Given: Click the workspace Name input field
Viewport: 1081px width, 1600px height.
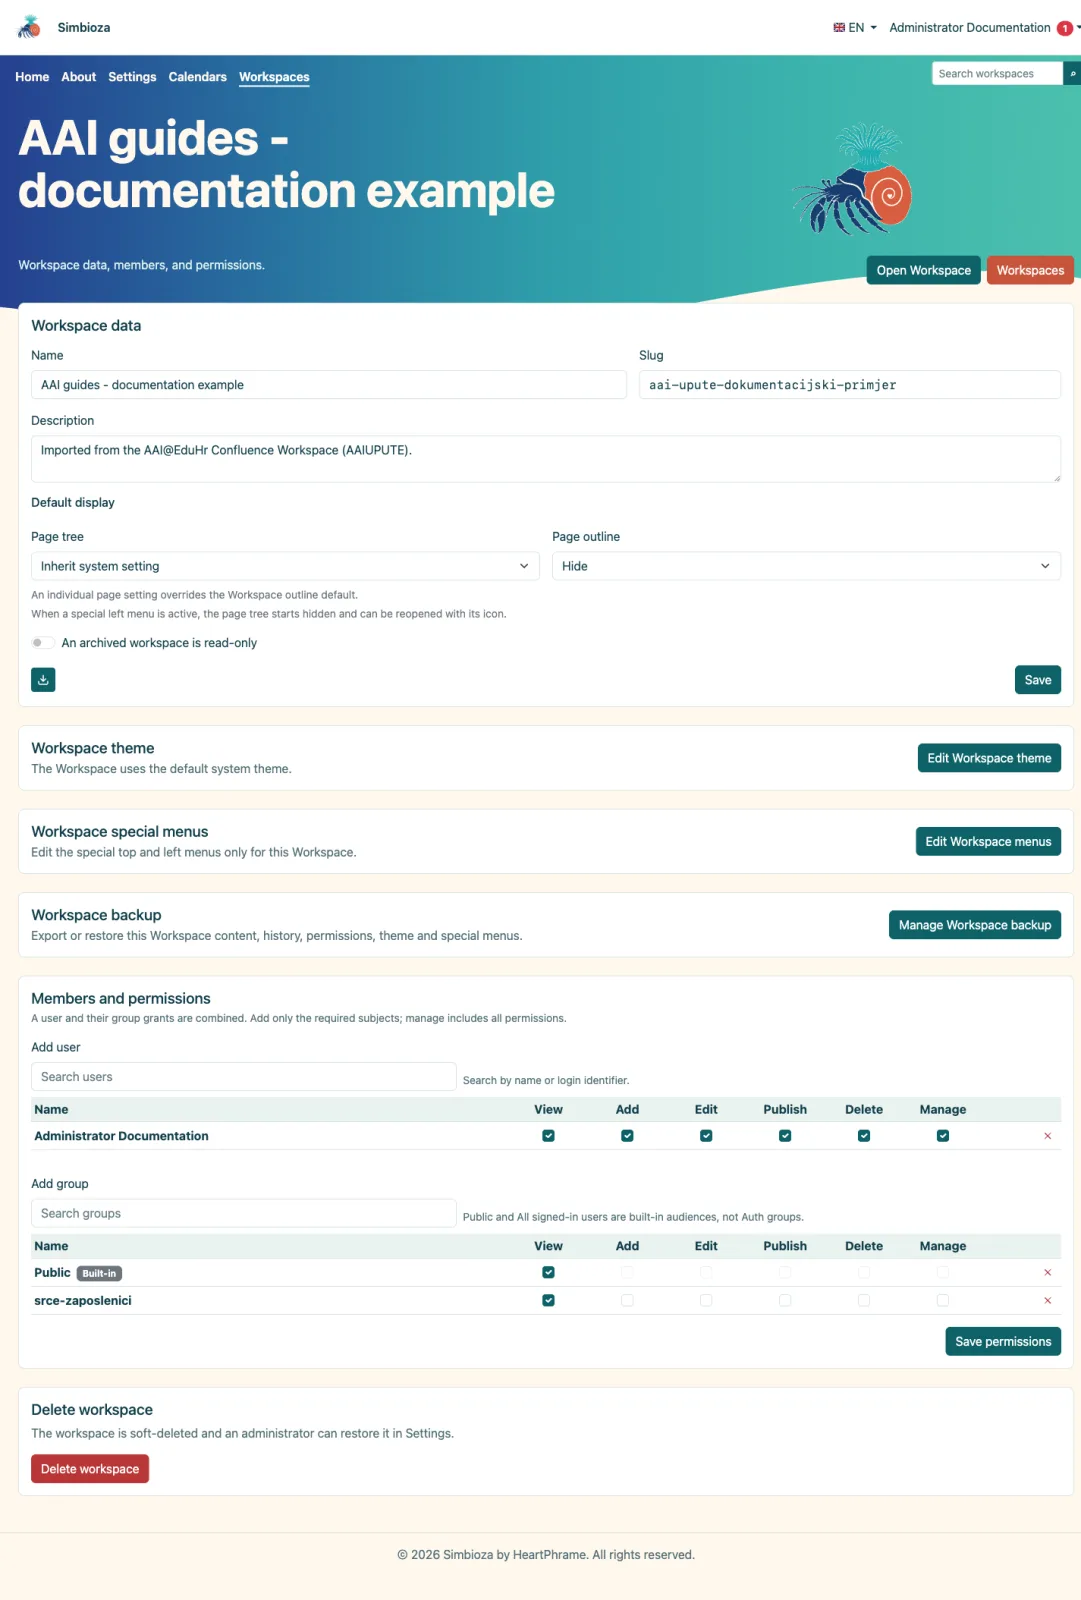Looking at the screenshot, I should tap(329, 385).
